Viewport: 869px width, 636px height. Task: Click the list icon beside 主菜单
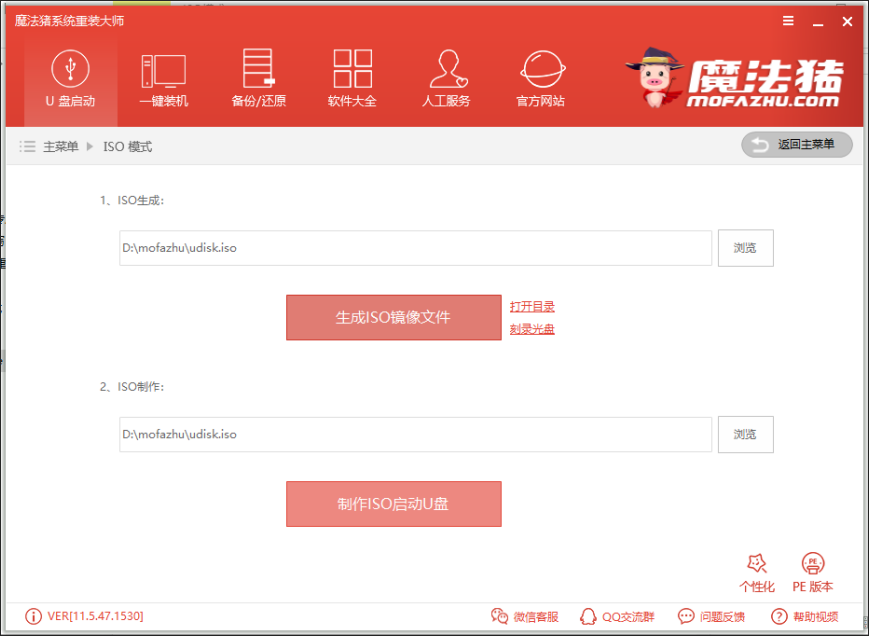click(27, 146)
